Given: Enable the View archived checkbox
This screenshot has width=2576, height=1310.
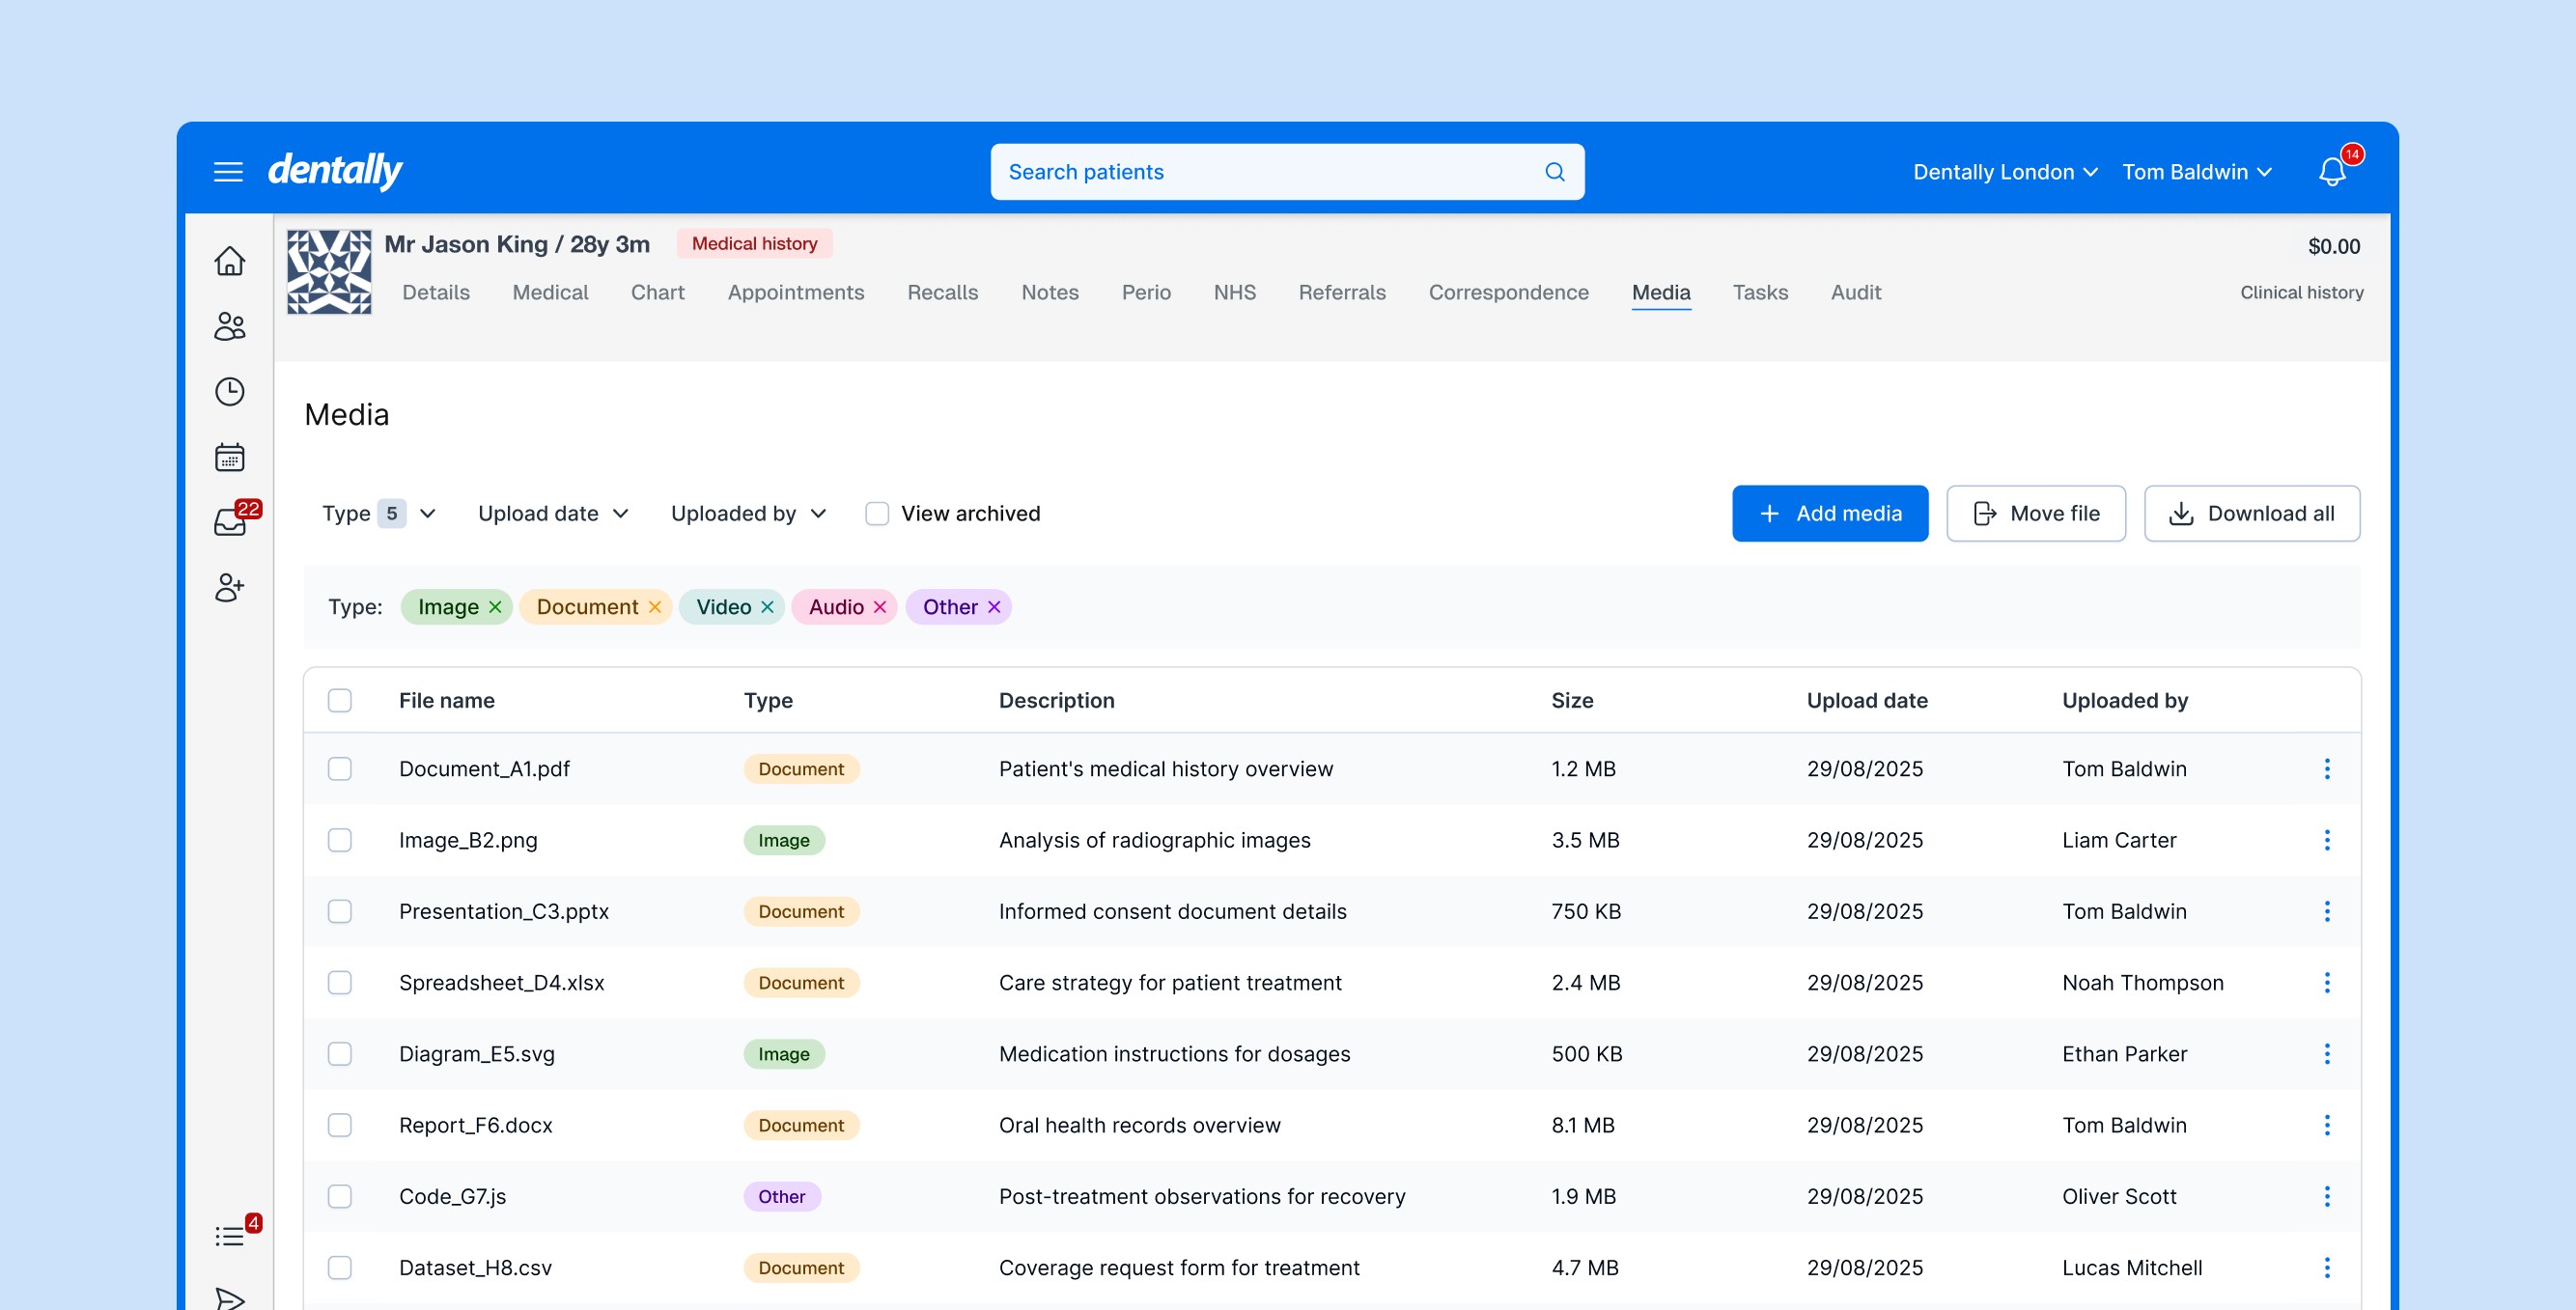Looking at the screenshot, I should (876, 513).
